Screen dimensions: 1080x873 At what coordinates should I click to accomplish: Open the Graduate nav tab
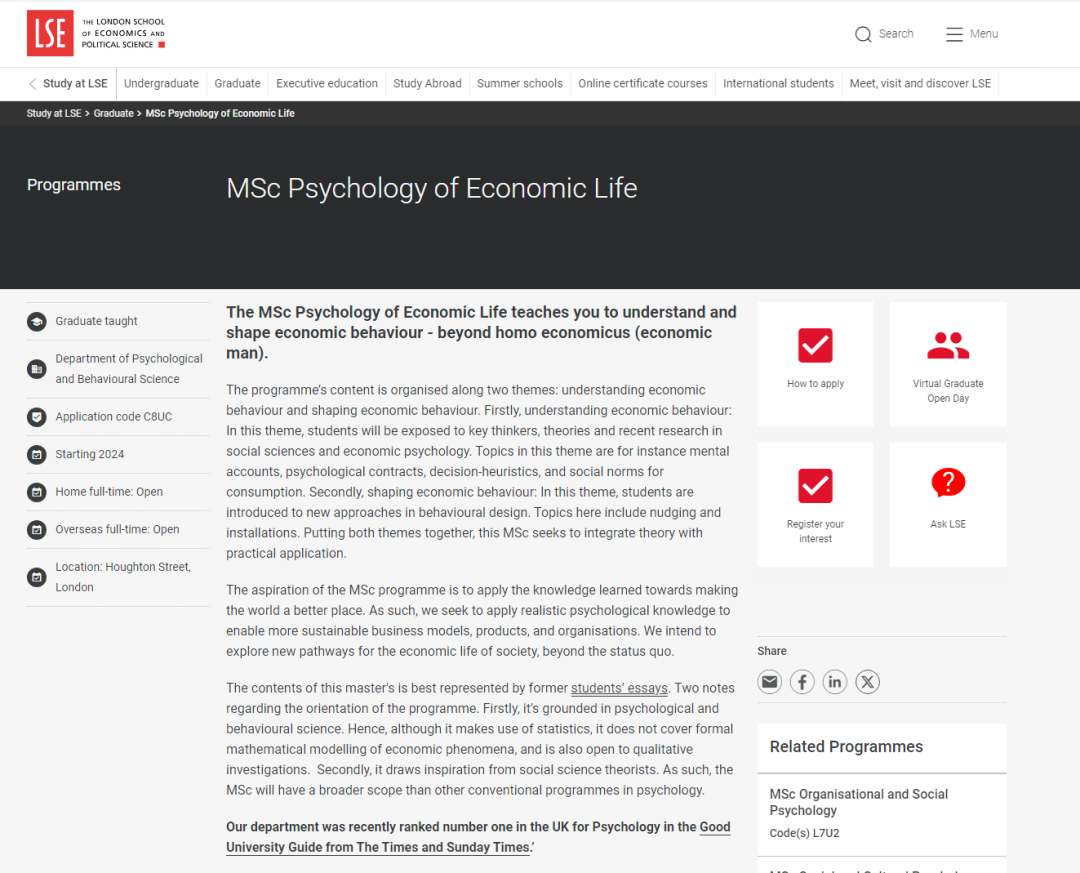[238, 83]
